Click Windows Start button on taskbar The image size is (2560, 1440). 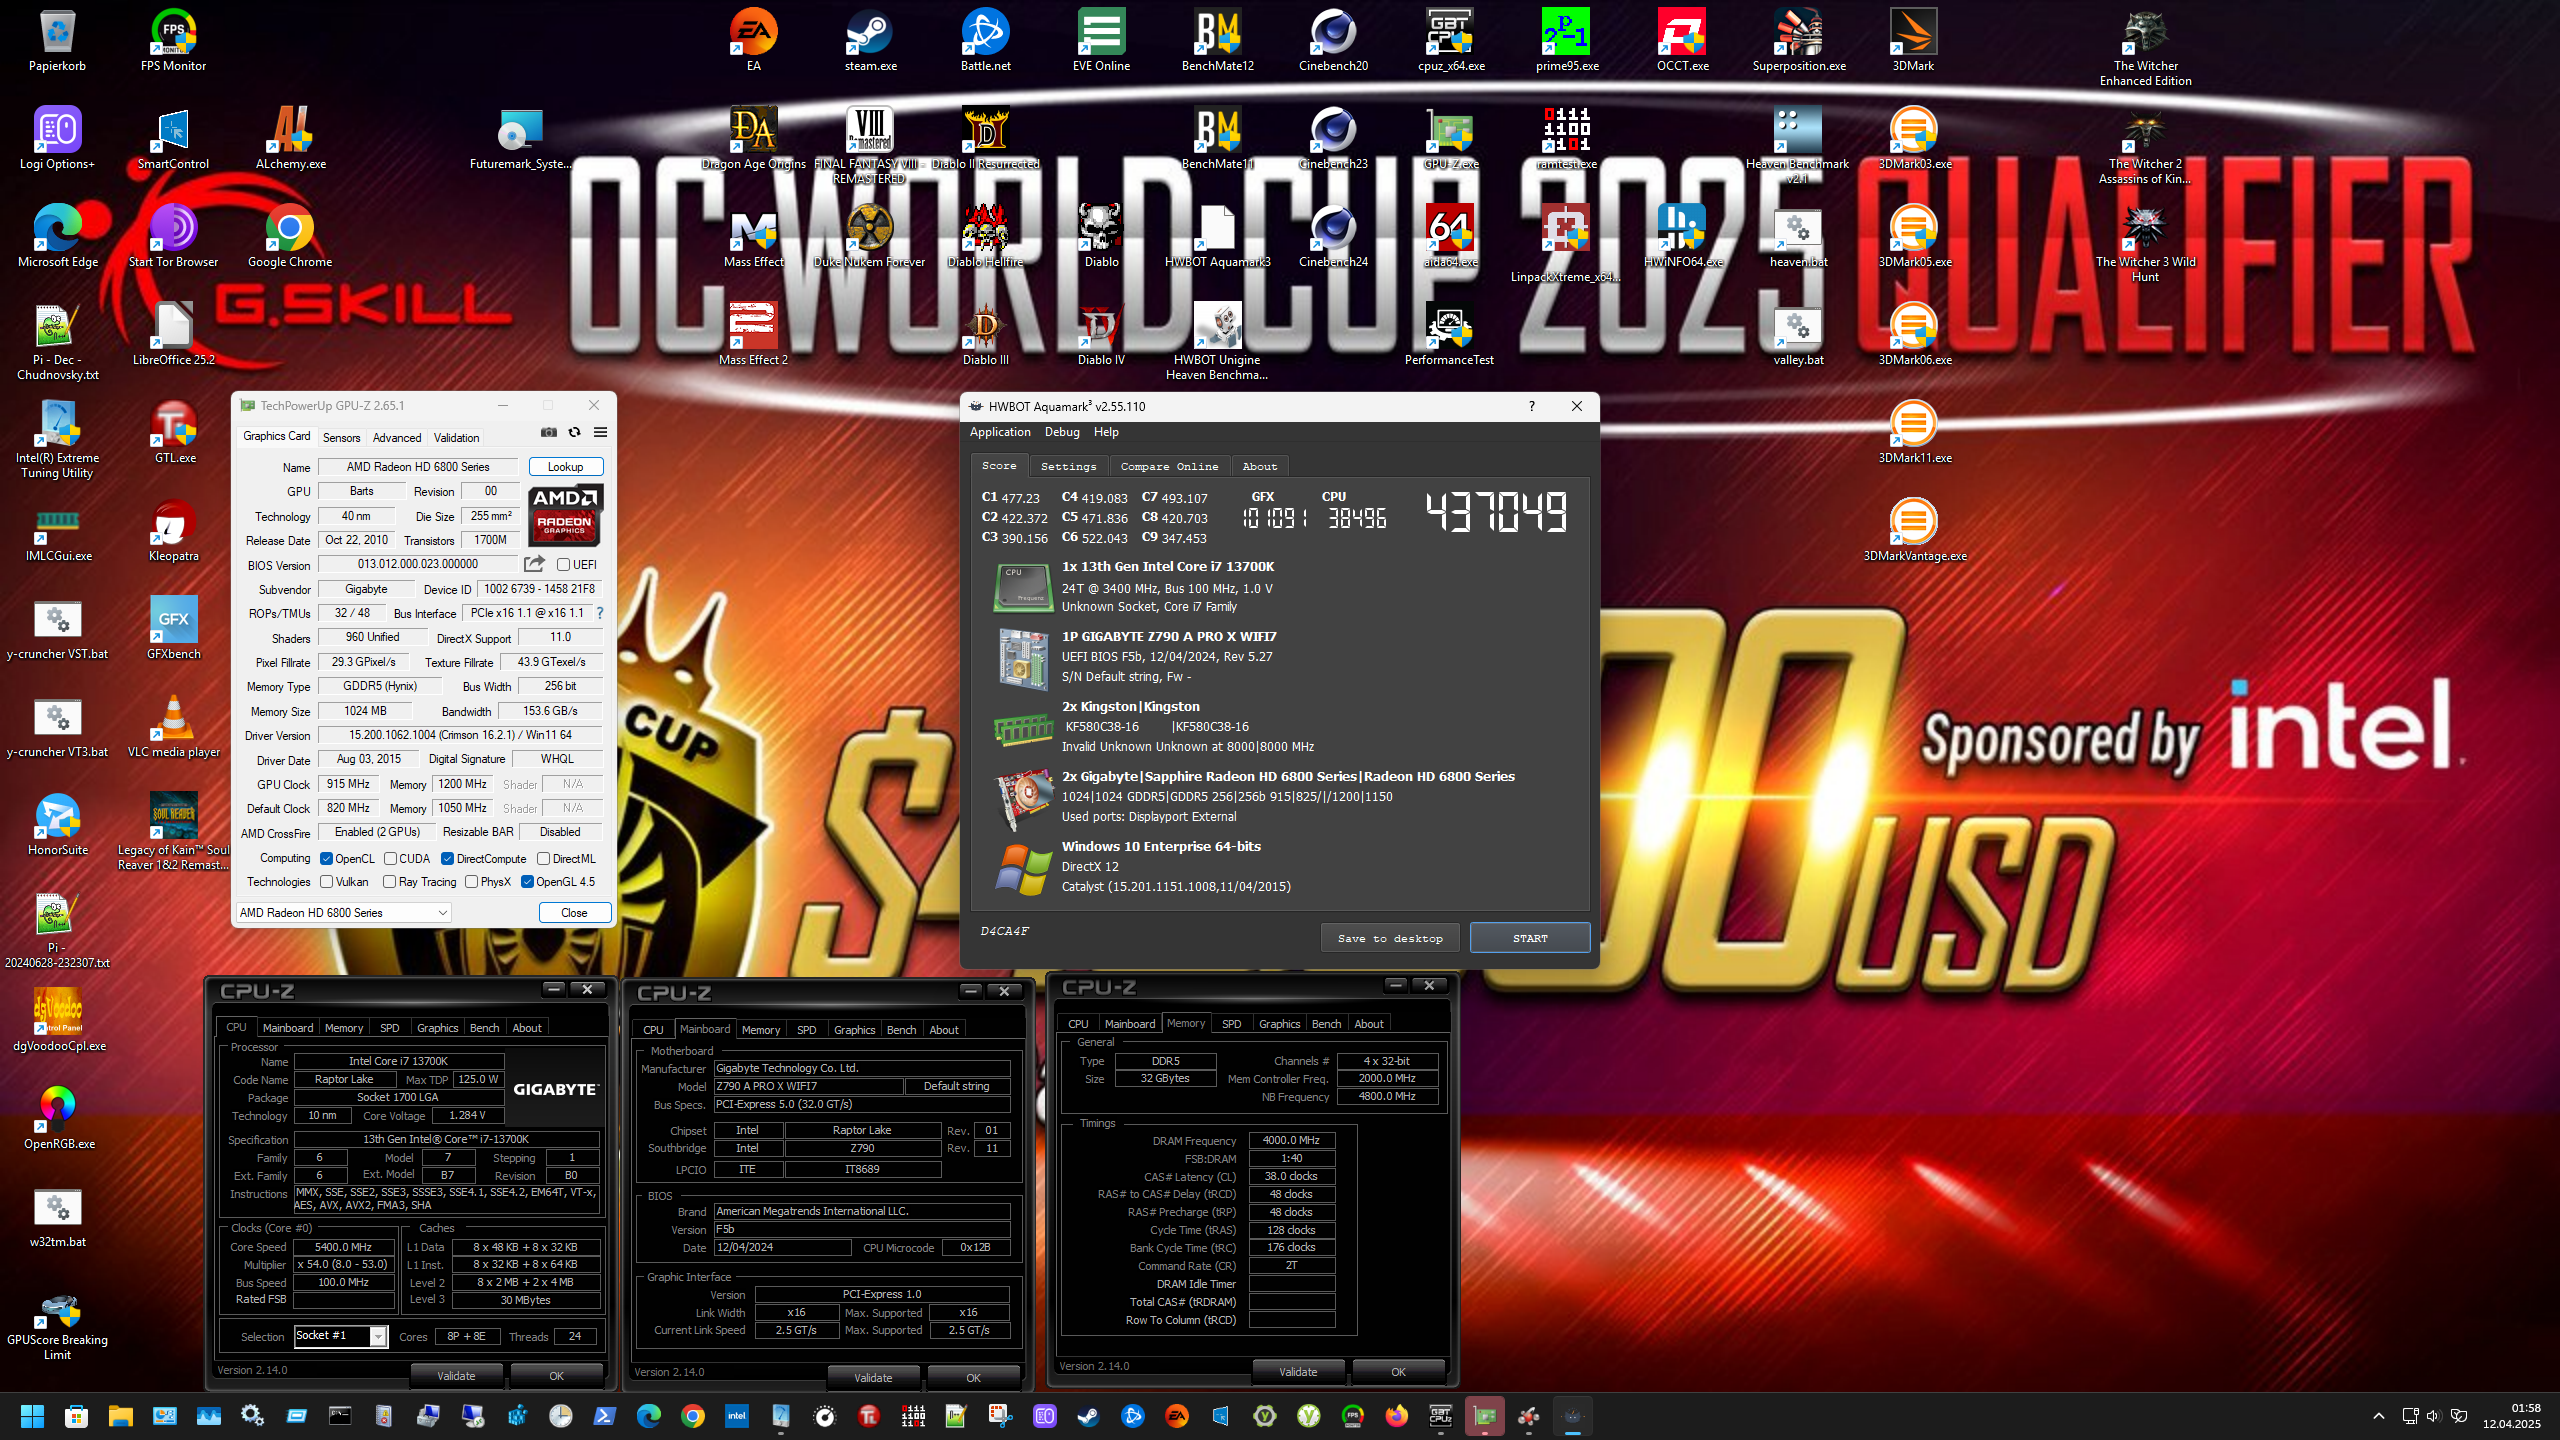tap(32, 1416)
